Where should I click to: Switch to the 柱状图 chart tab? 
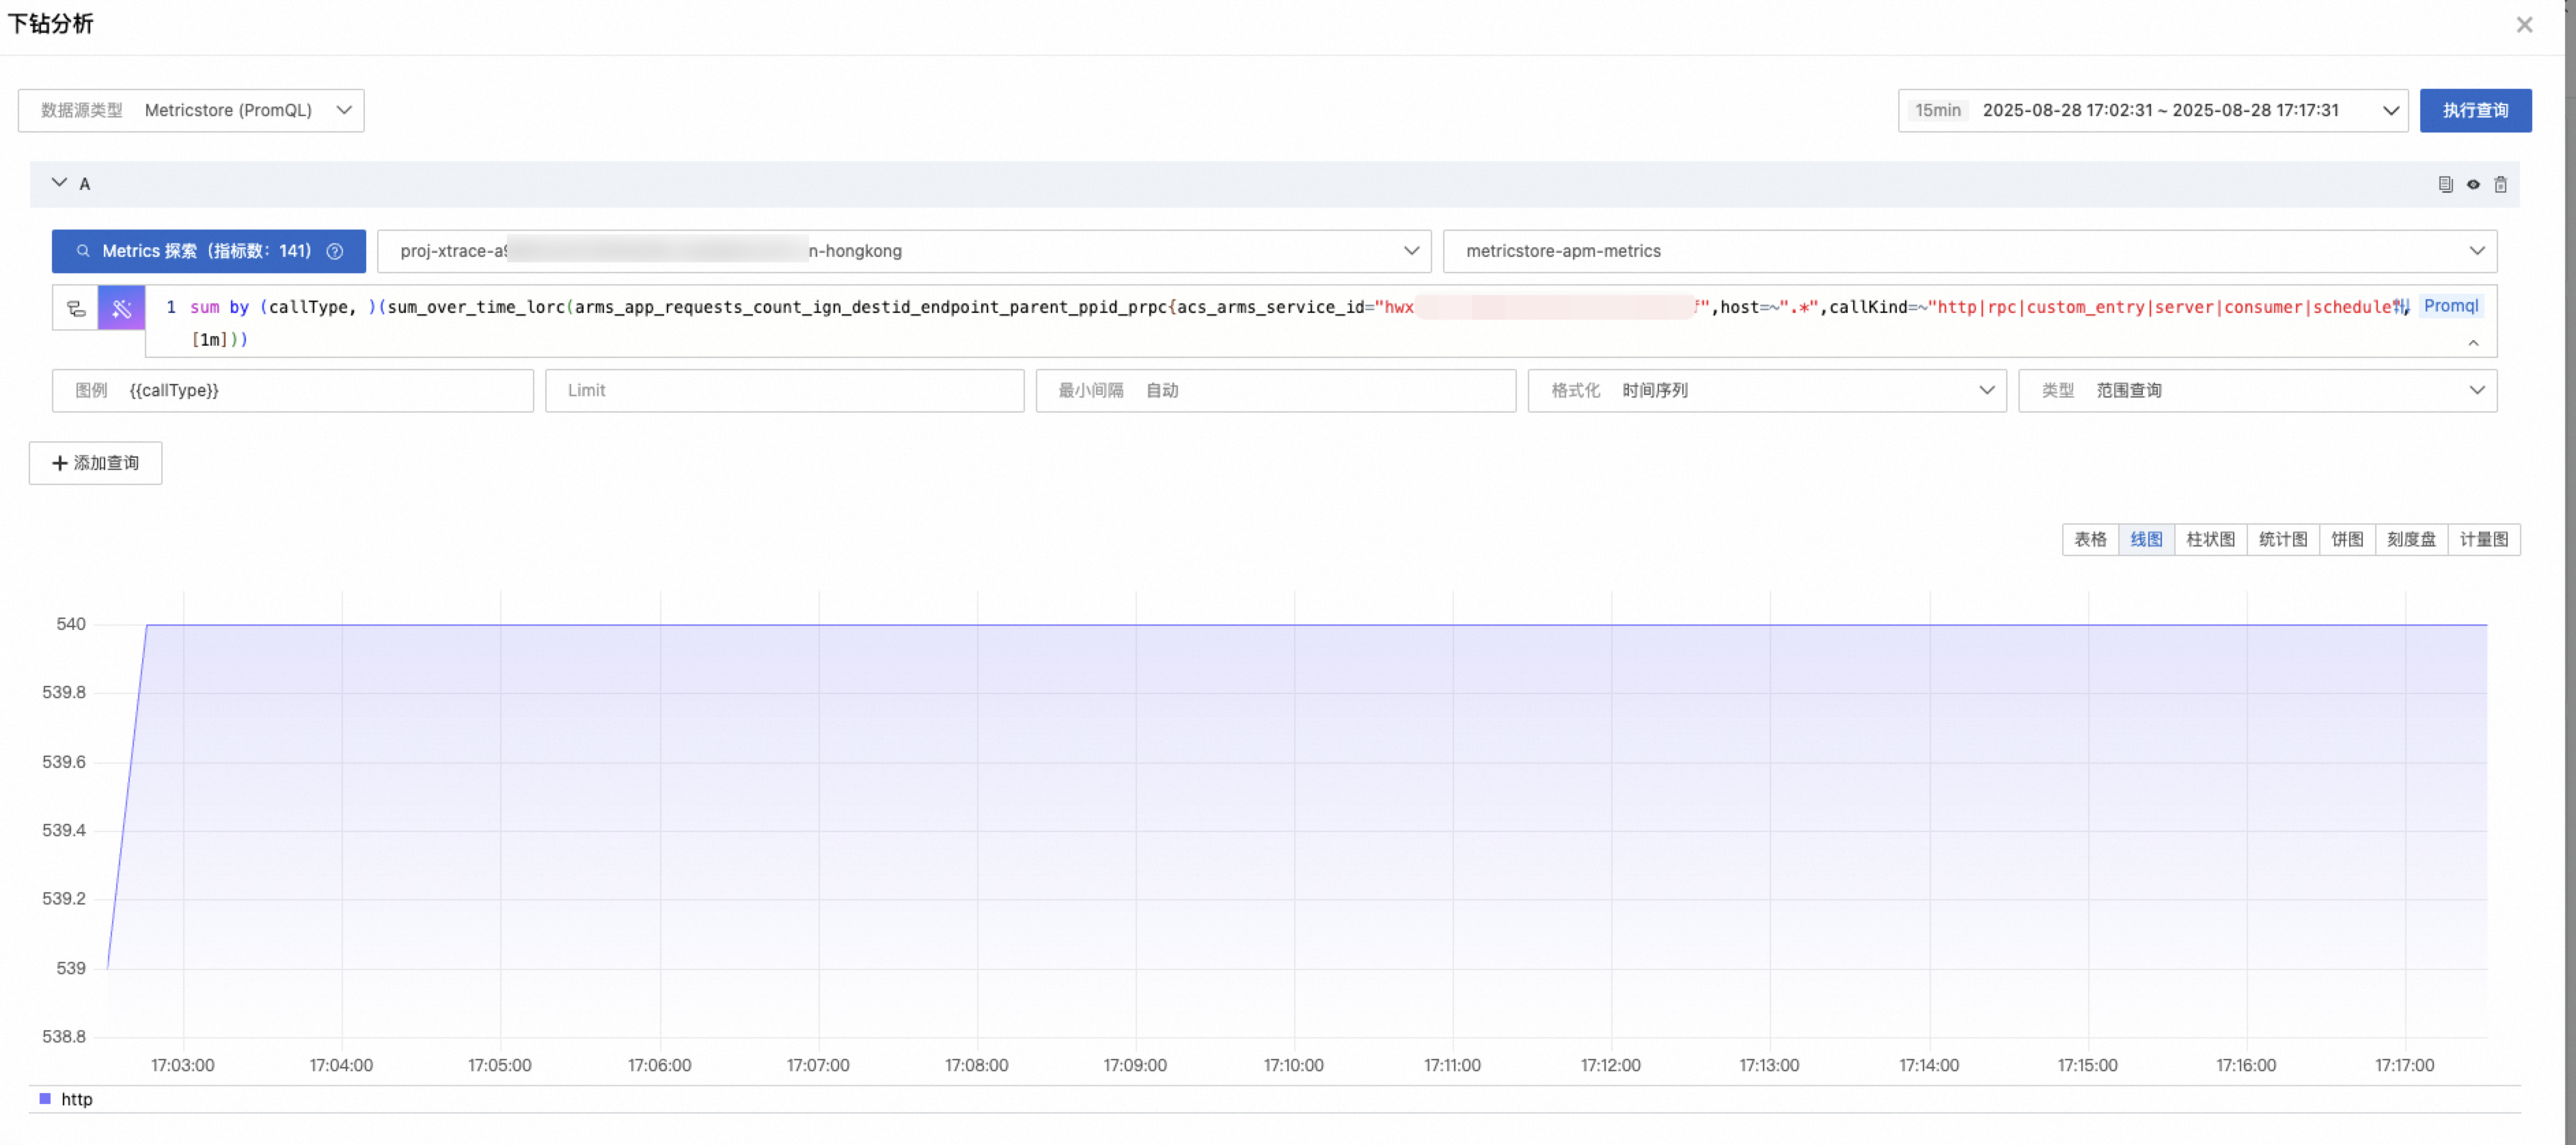coord(2210,539)
